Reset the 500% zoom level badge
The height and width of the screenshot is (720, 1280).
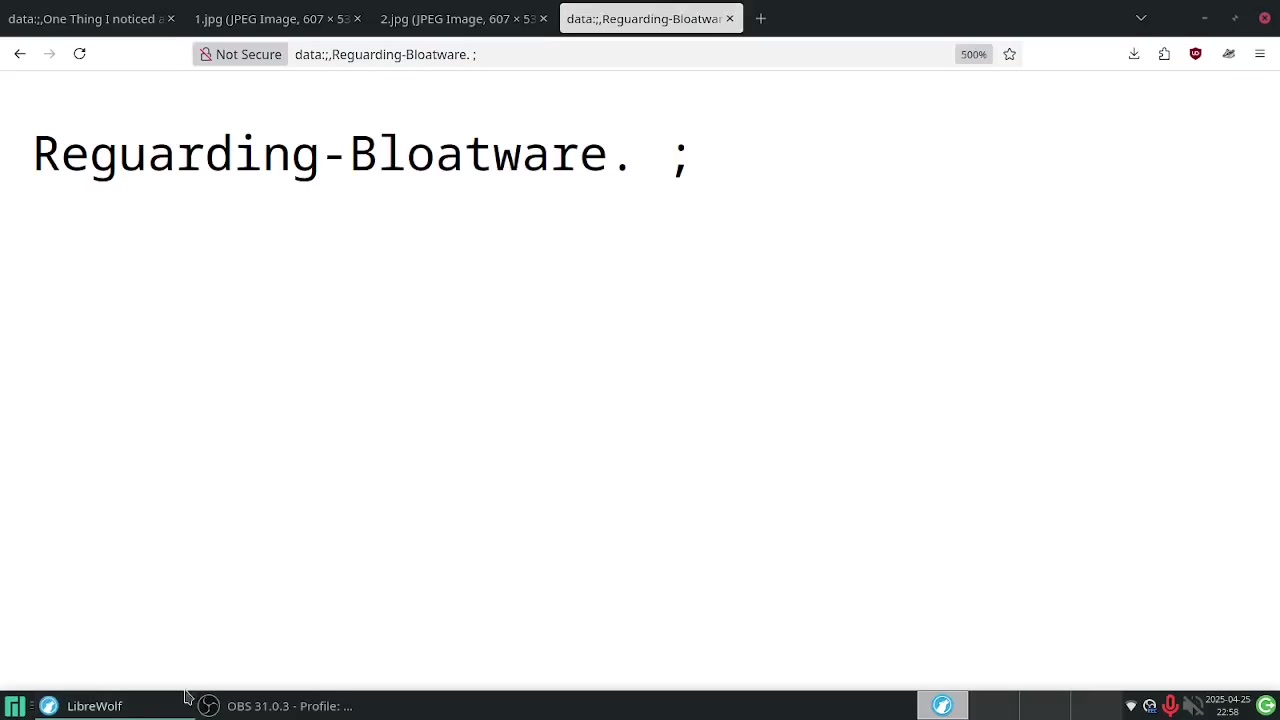(973, 54)
